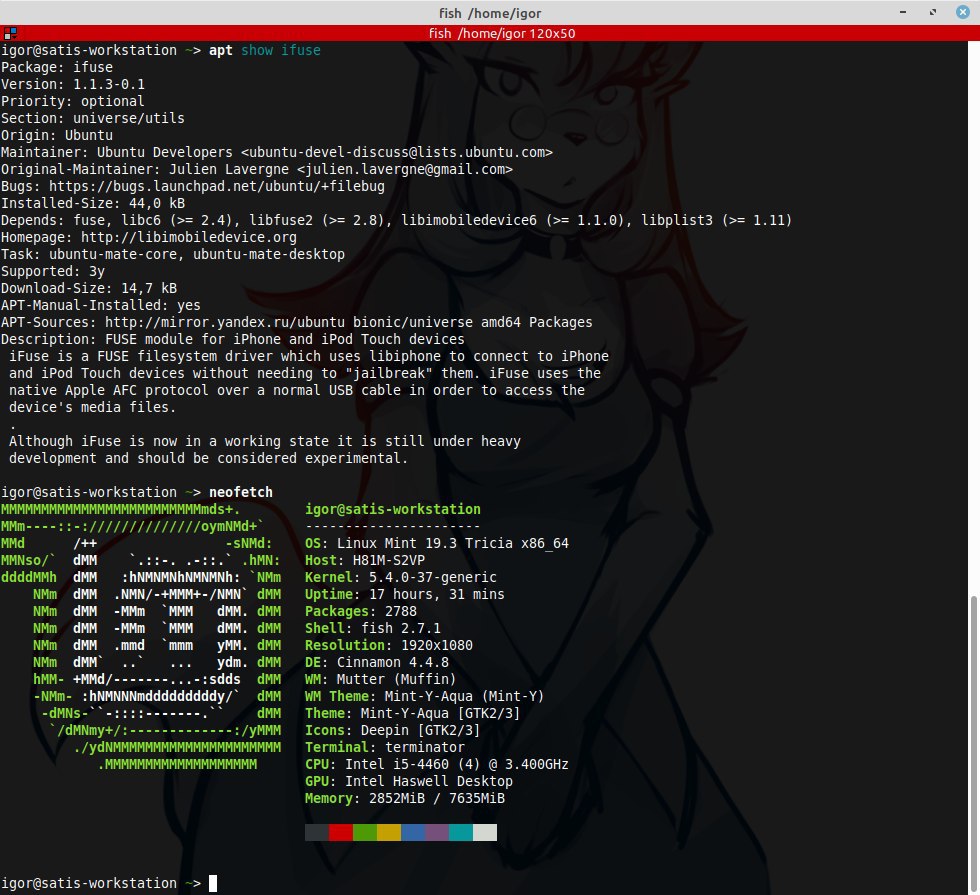Click the vertical scrollbar thumb
This screenshot has width=980, height=895.
pyautogui.click(x=973, y=744)
